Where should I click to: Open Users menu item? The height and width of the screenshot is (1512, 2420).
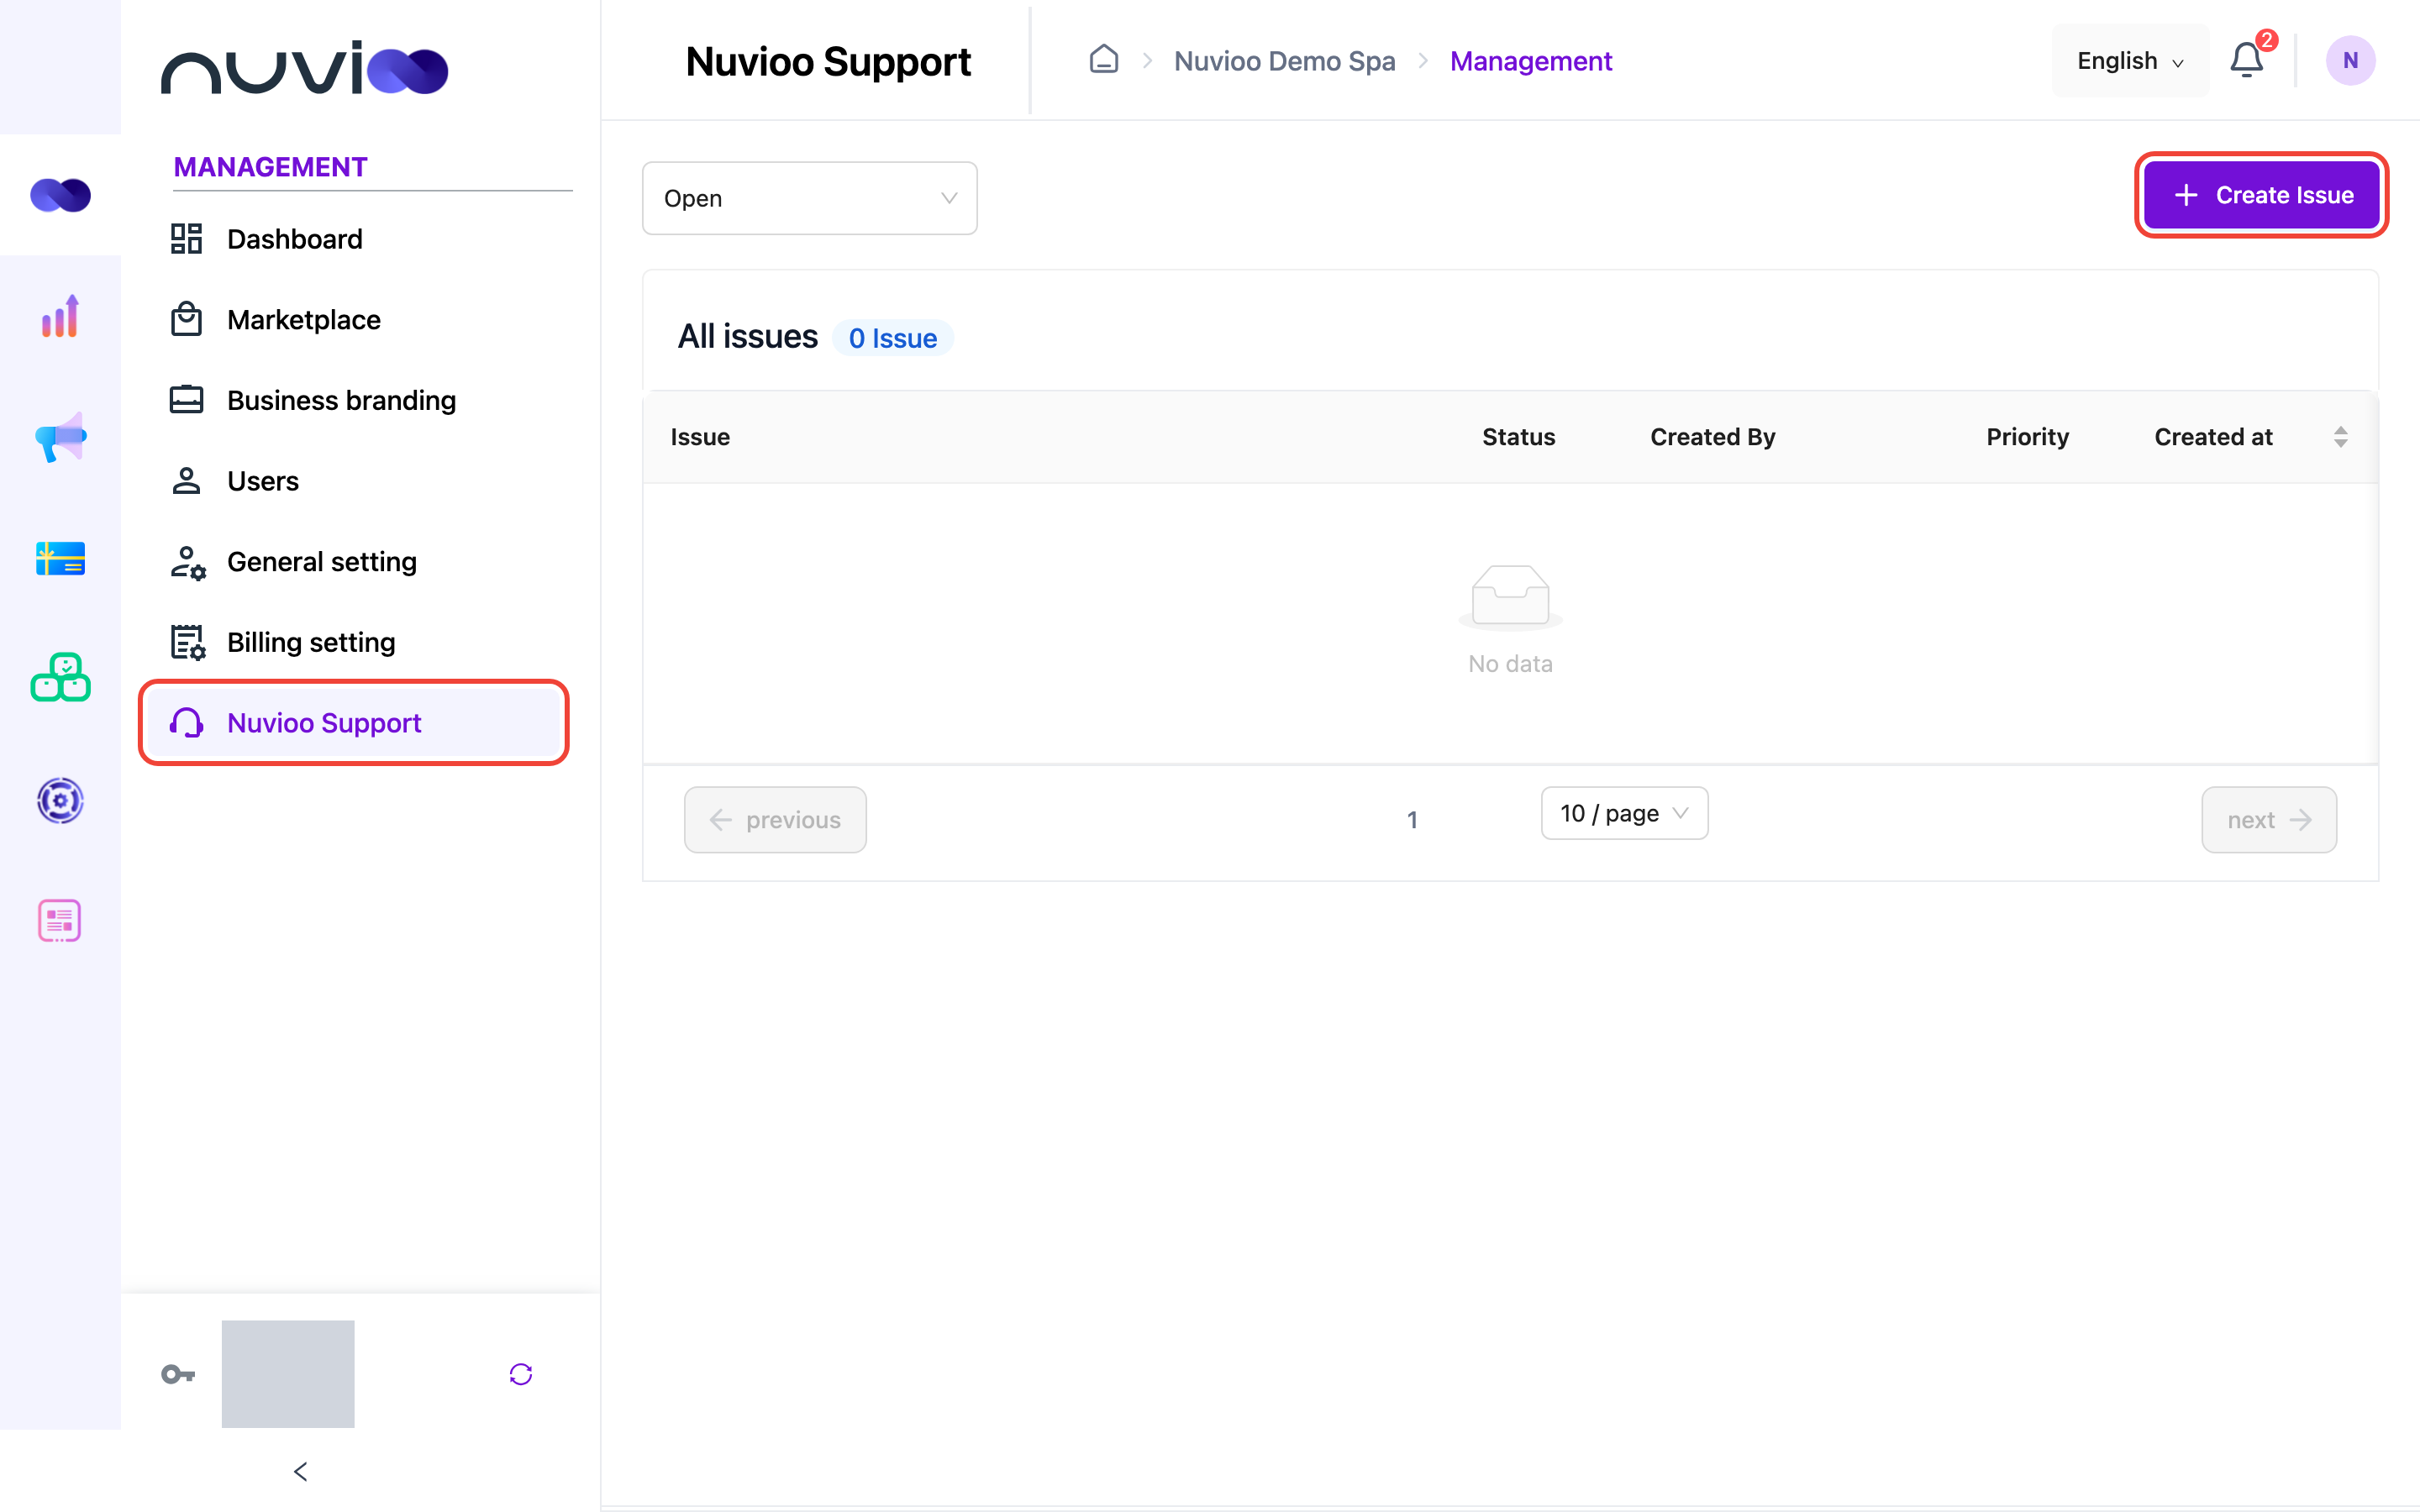pos(354,481)
